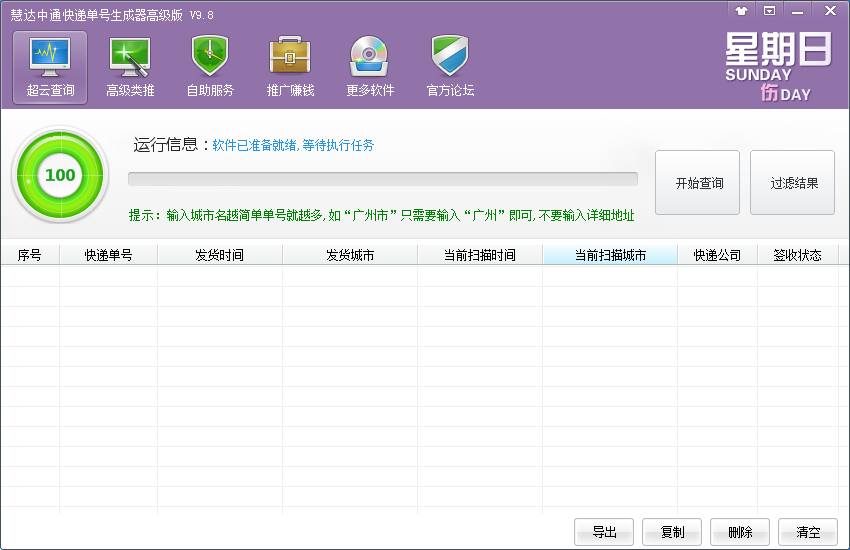Screen dimensions: 850x550
Task: Sort by the 快递公司 column header
Action: pyautogui.click(x=717, y=255)
